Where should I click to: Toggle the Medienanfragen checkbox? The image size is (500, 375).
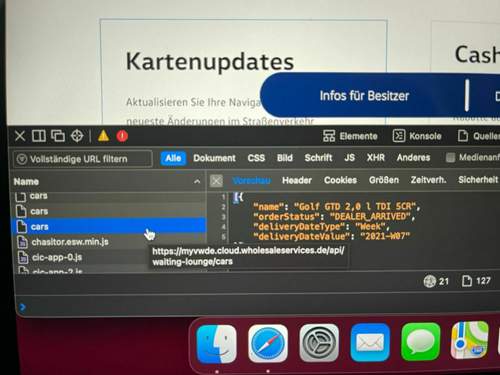point(450,157)
